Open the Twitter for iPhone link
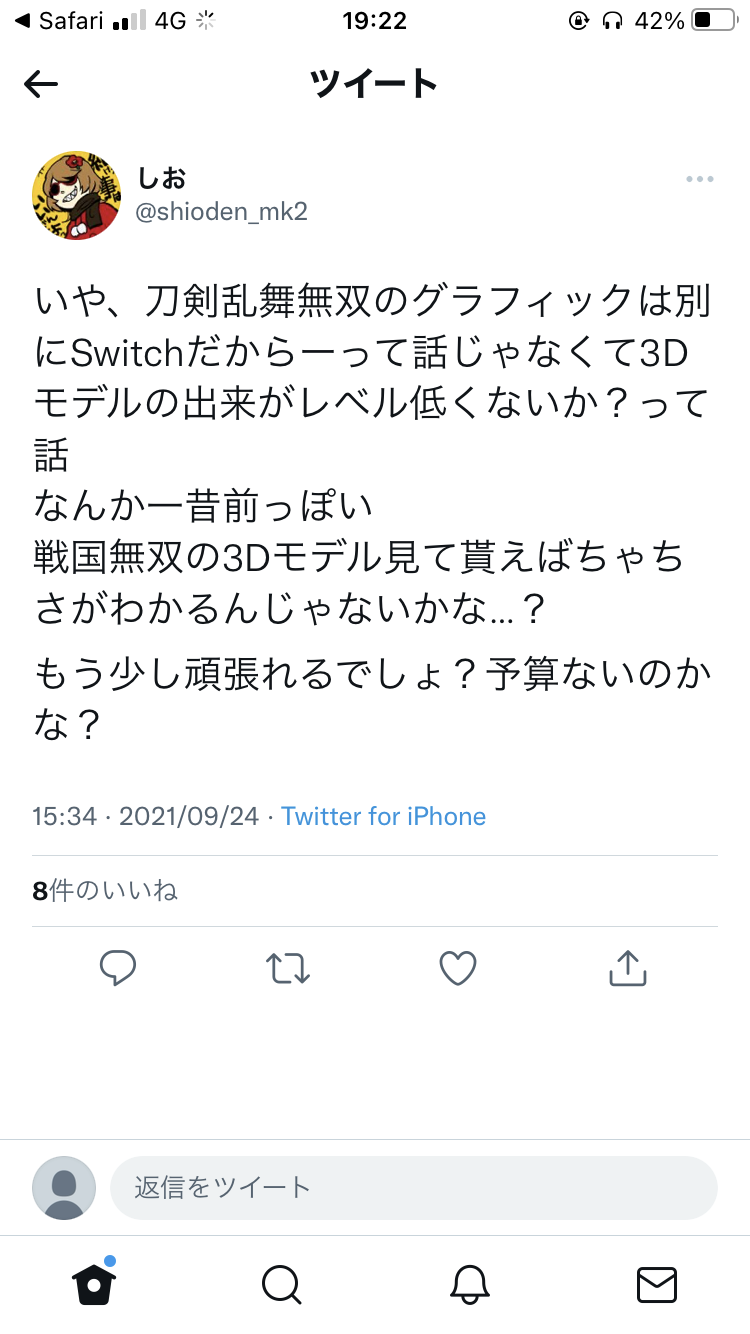This screenshot has width=750, height=1334. click(x=384, y=816)
